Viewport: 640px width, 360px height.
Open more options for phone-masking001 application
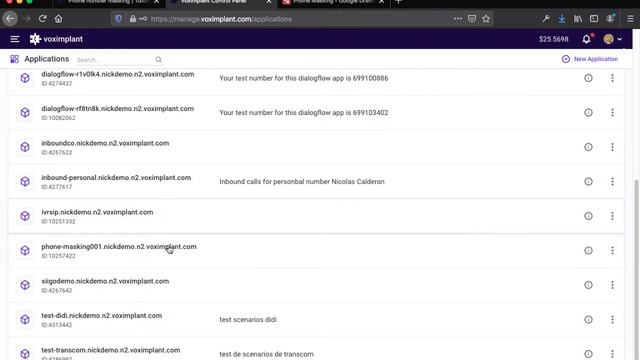(x=612, y=250)
